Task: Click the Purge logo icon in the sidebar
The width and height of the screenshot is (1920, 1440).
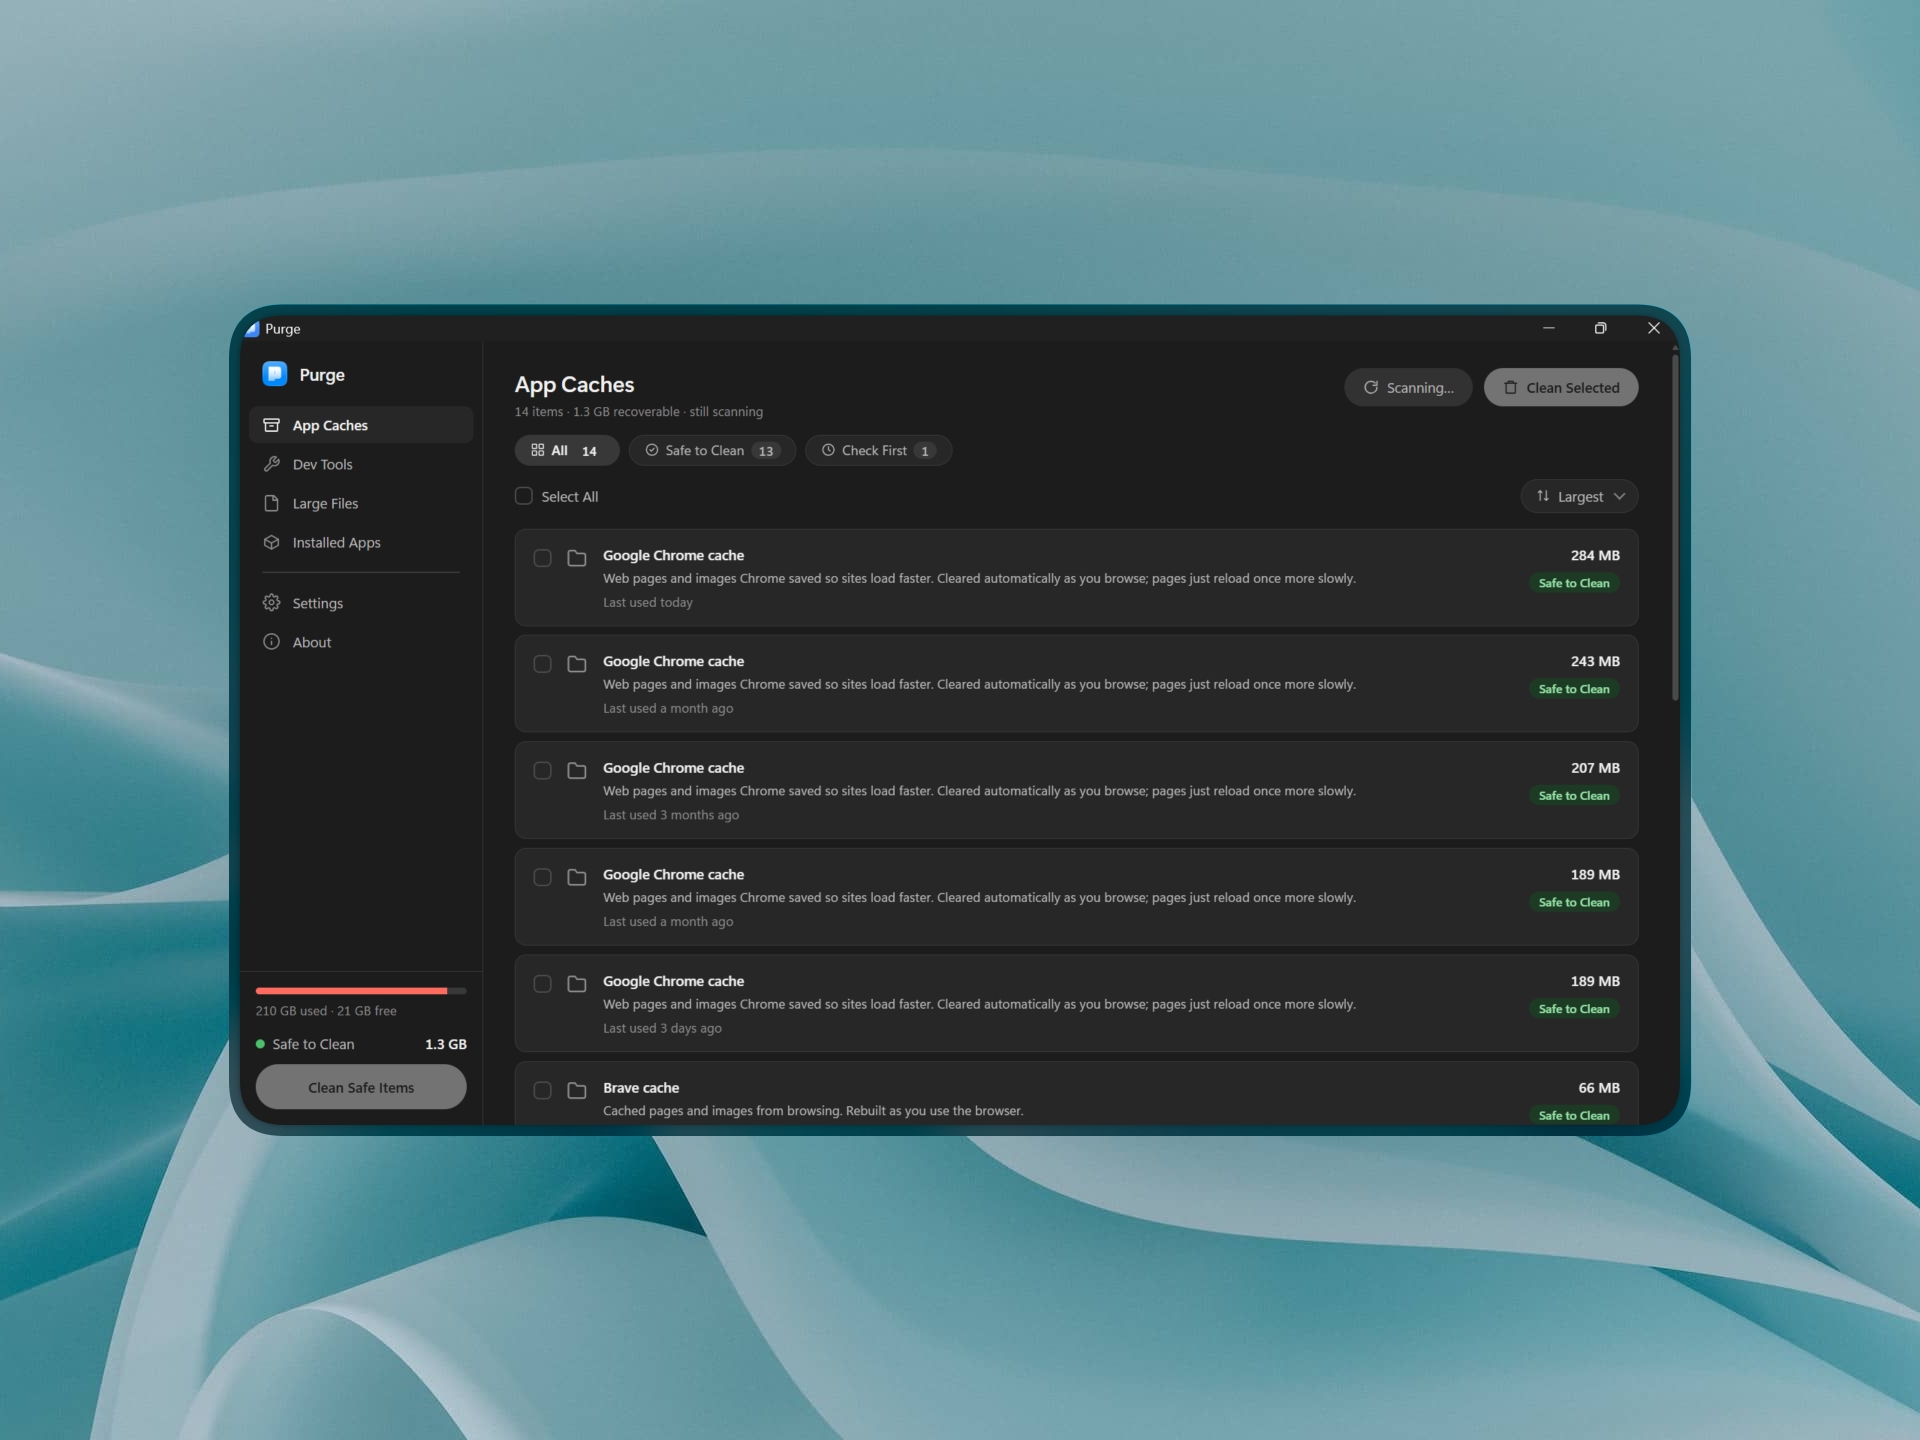Action: [x=275, y=374]
